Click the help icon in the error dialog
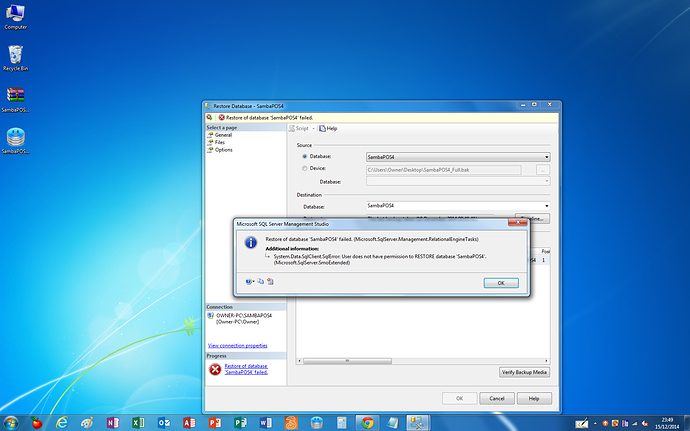 [248, 282]
